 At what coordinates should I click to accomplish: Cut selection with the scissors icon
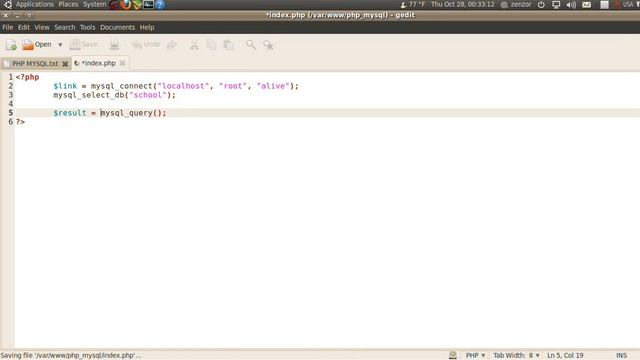pyautogui.click(x=194, y=44)
